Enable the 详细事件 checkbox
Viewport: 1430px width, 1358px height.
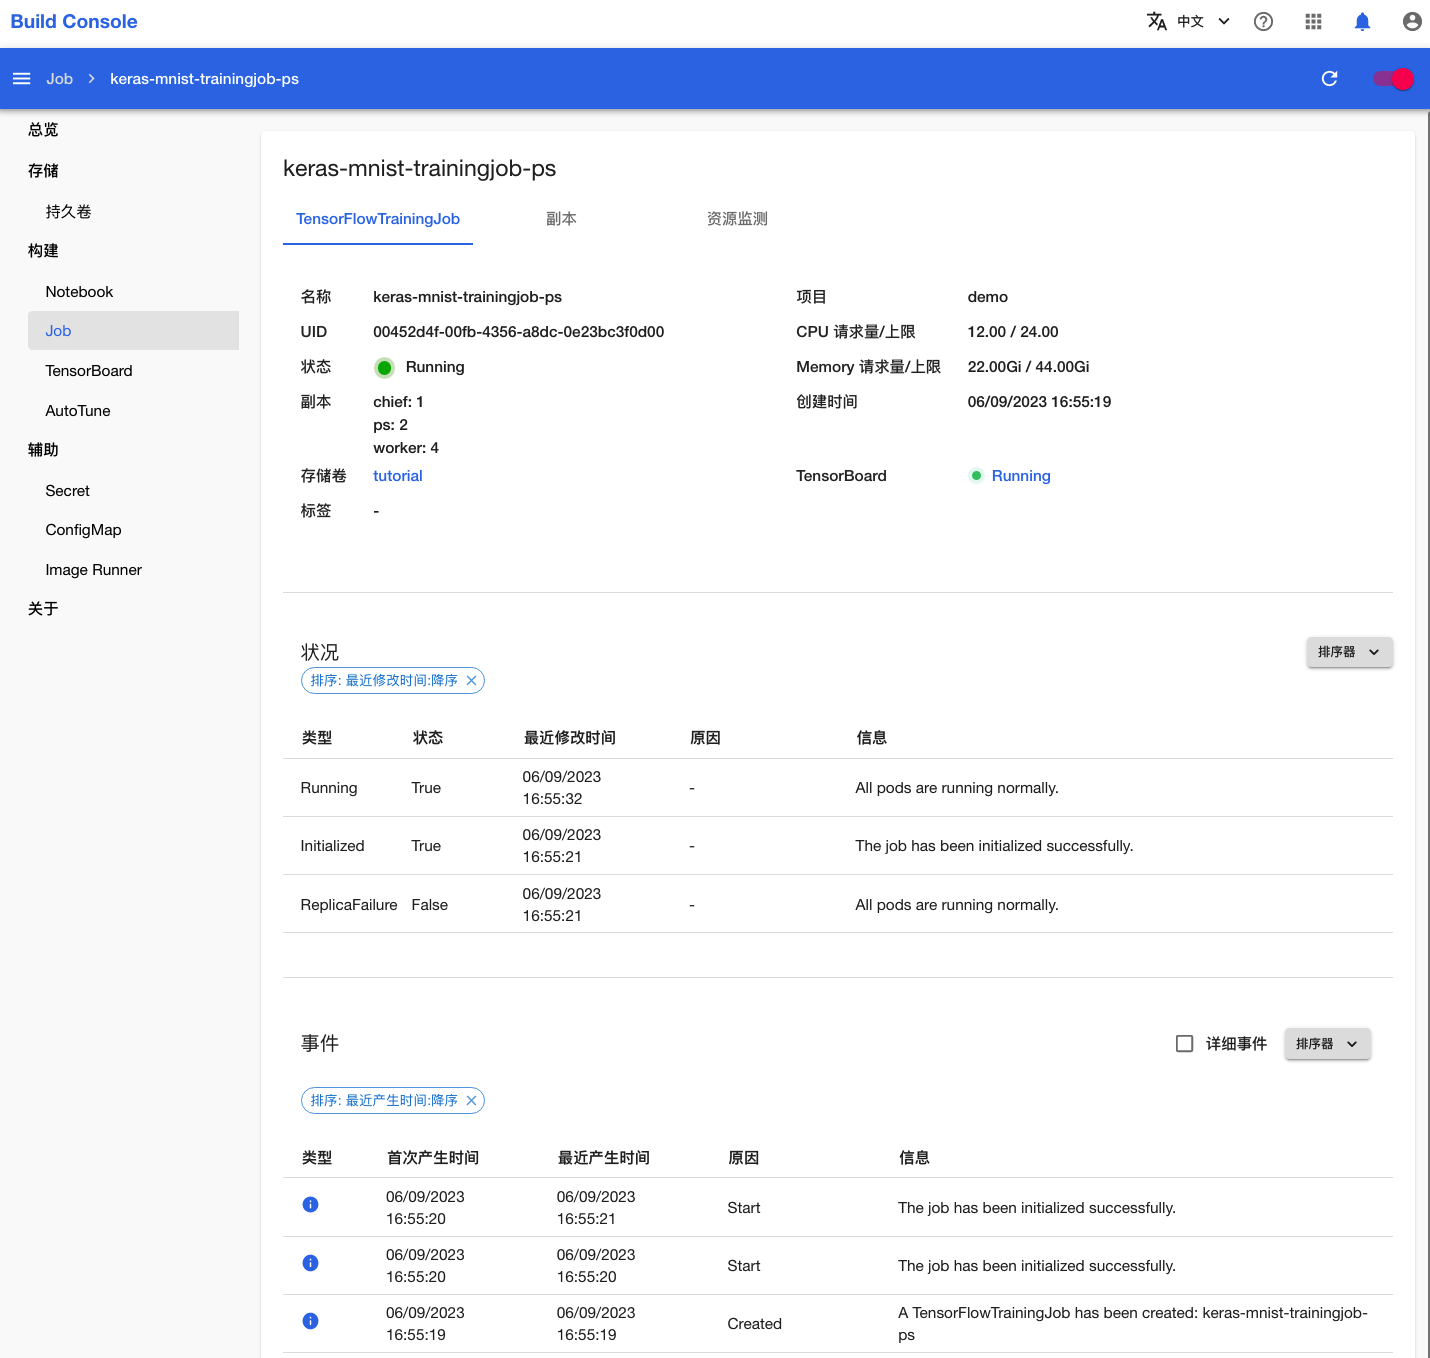[1184, 1044]
